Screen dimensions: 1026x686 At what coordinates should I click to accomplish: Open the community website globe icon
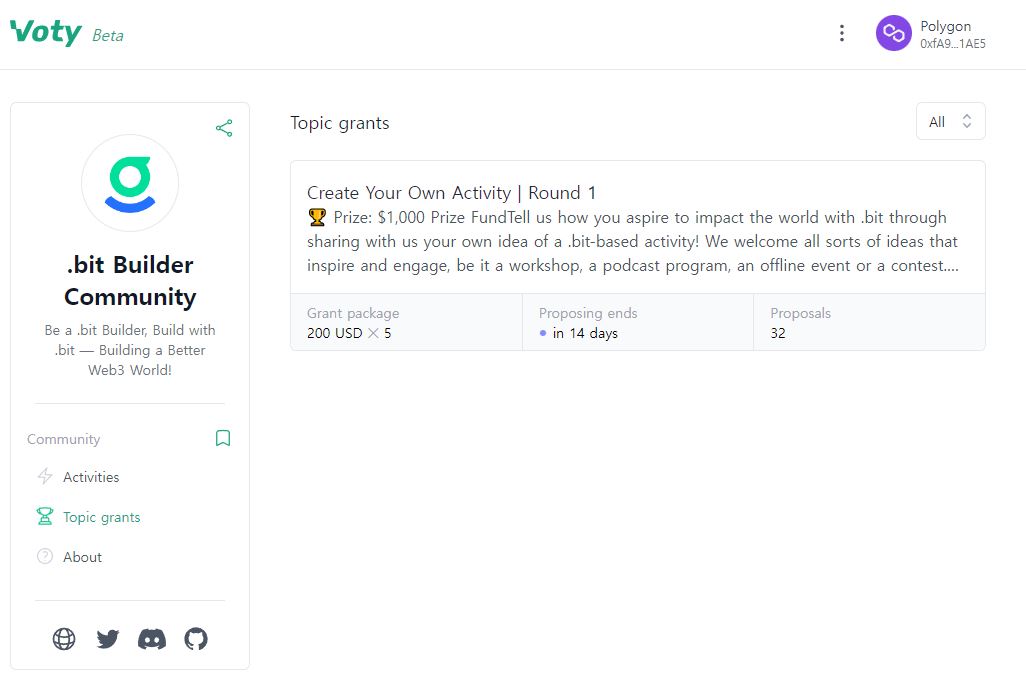[x=63, y=638]
